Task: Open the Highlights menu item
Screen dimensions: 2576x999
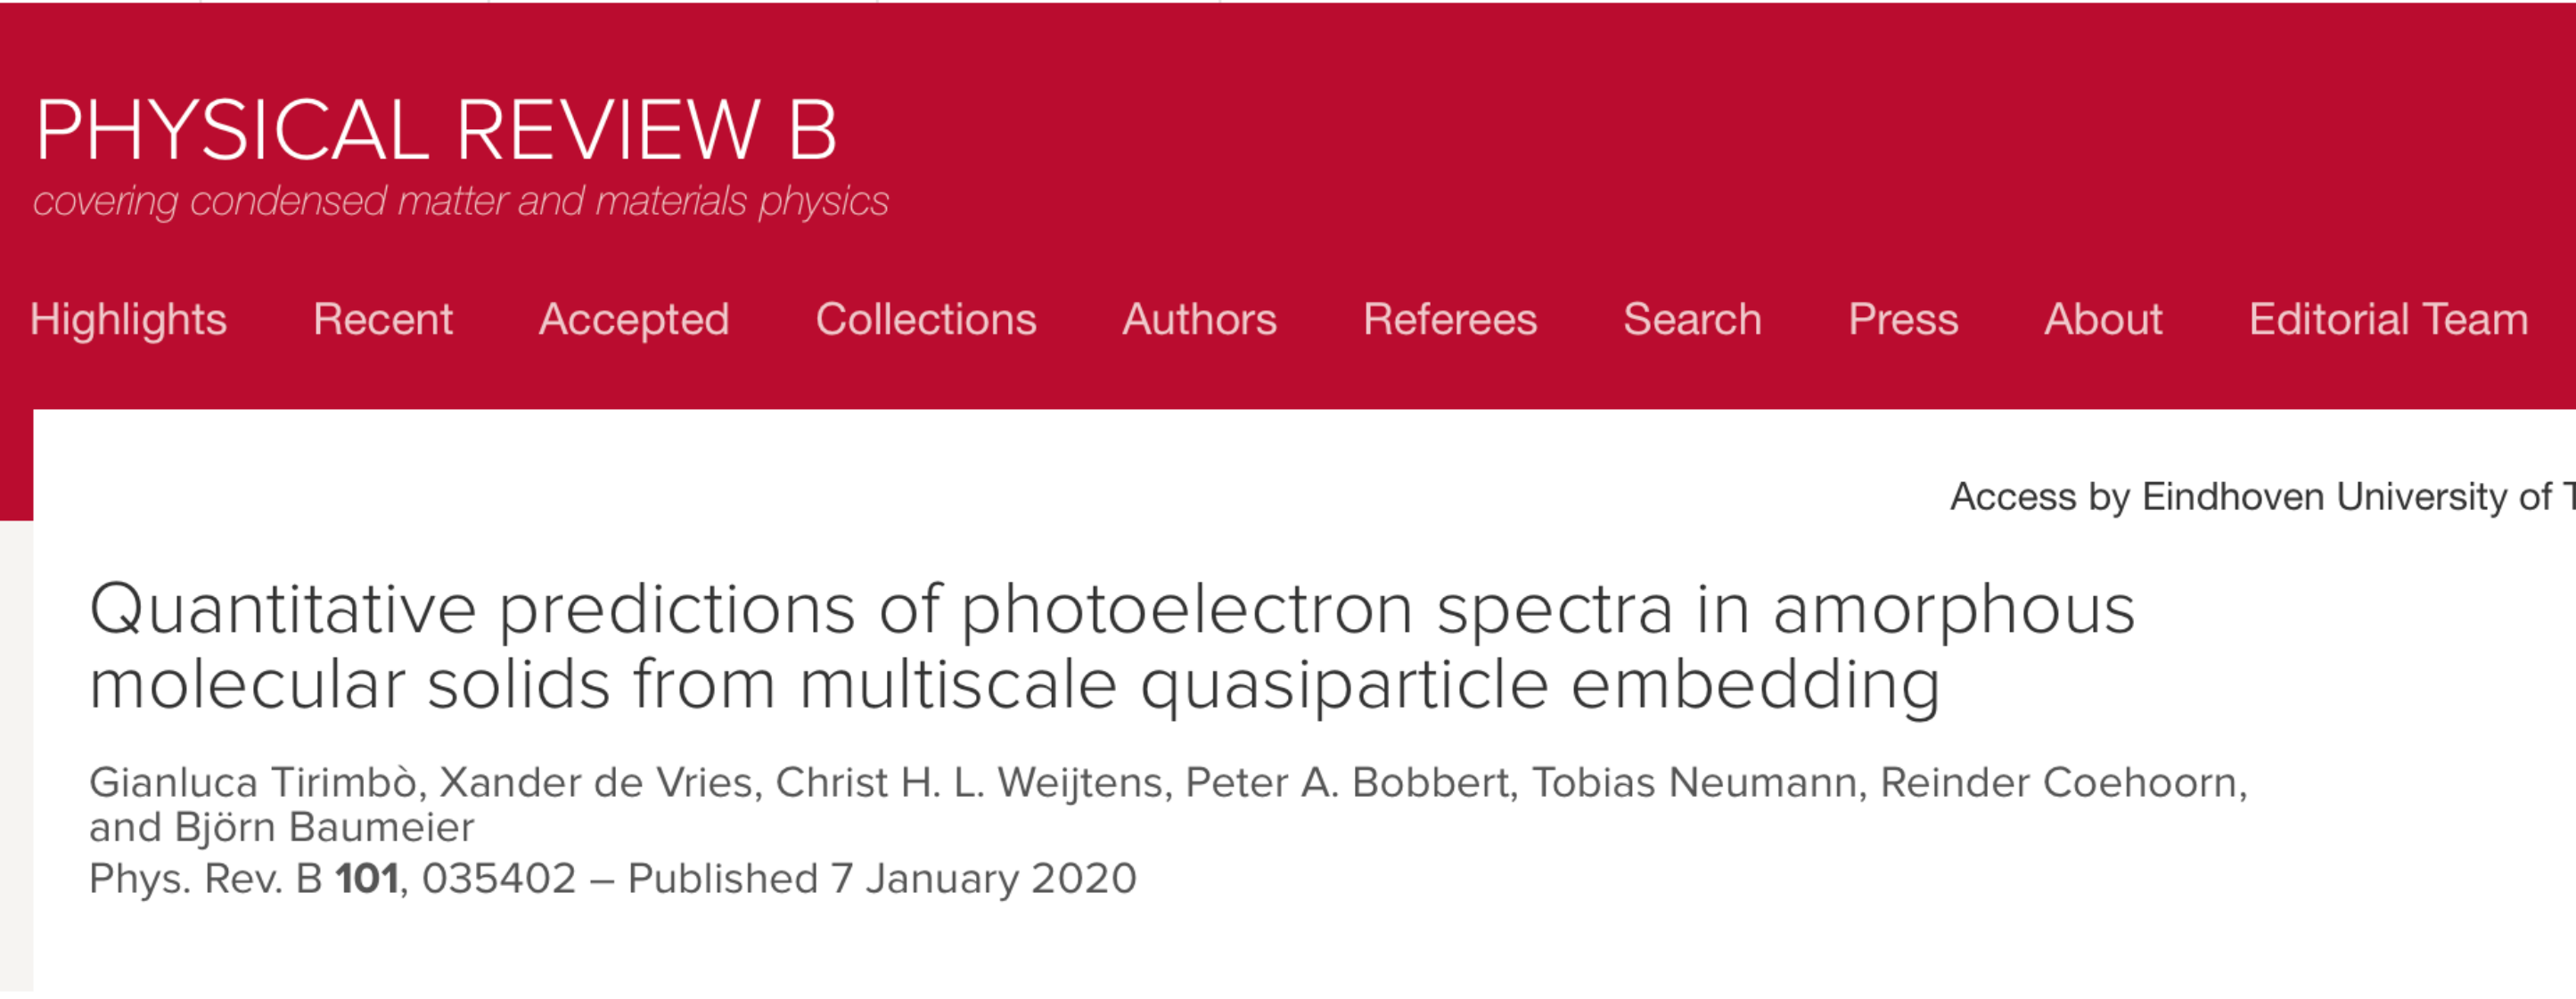Action: (128, 320)
